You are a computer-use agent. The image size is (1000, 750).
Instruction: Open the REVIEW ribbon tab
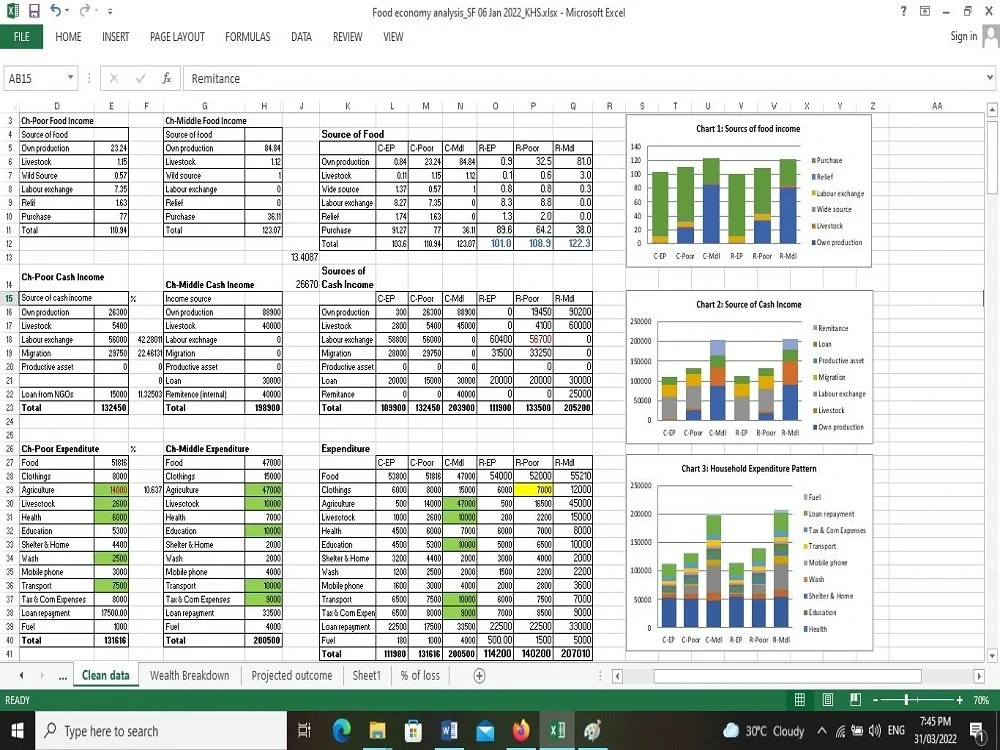(x=348, y=36)
